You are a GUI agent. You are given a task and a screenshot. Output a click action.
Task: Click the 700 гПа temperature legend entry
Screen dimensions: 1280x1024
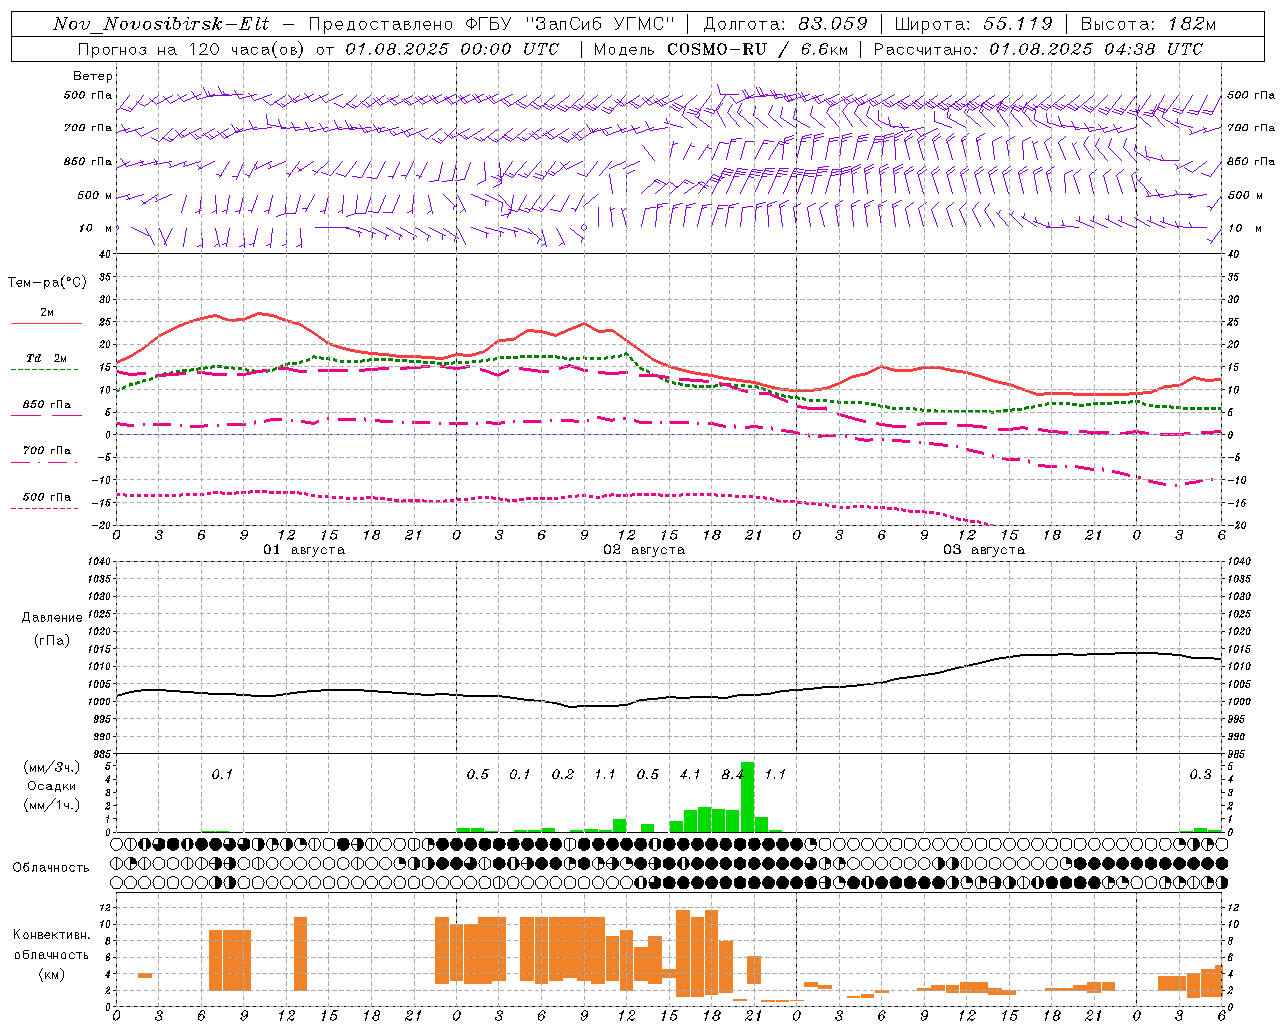[46, 451]
